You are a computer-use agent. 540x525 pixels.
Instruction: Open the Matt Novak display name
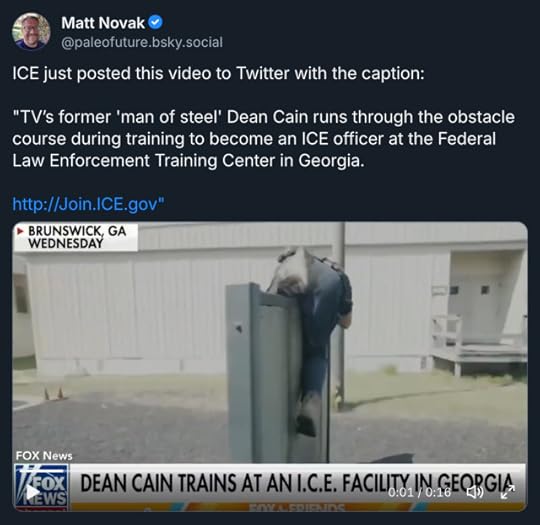[103, 23]
